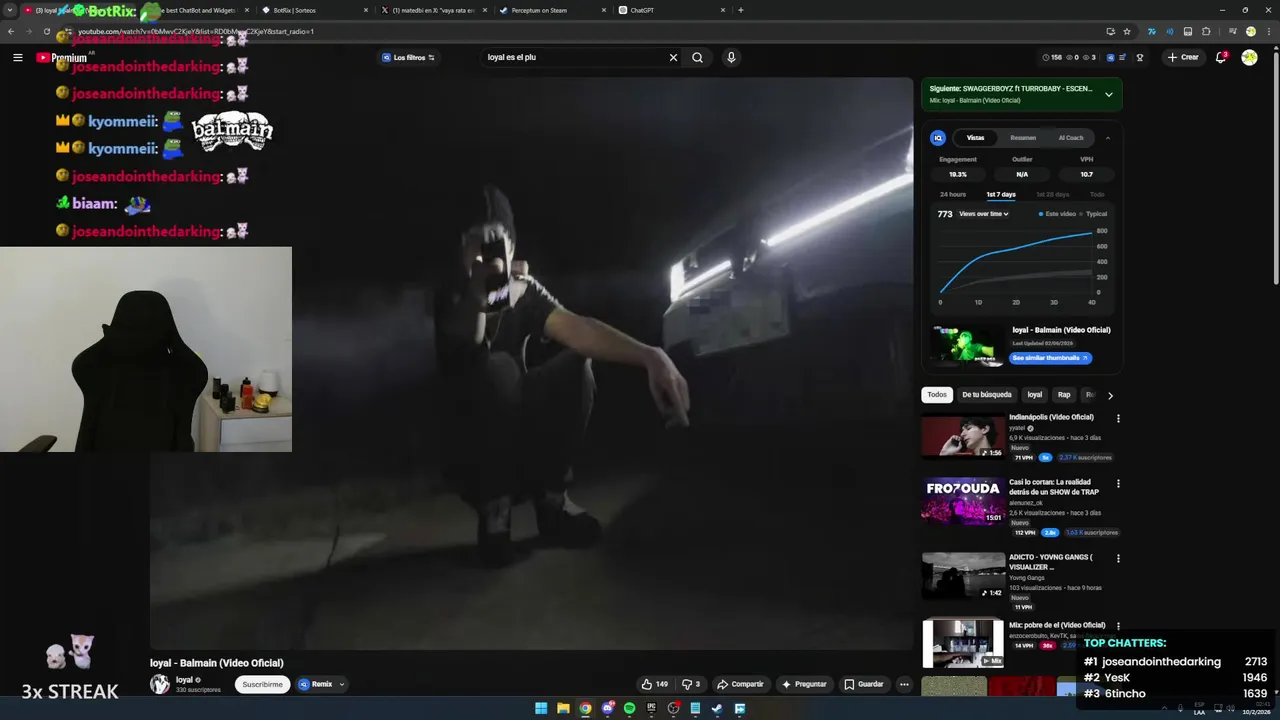Expand the Siguiente mix playlist chevron
This screenshot has width=1280, height=720.
point(1108,95)
